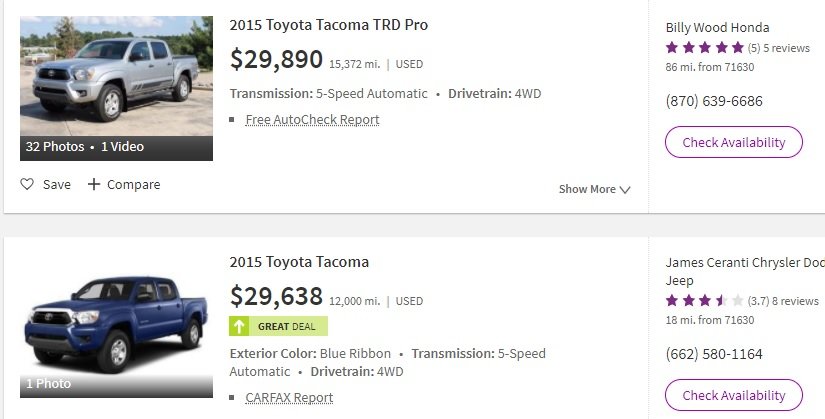The width and height of the screenshot is (825, 419).
Task: Open the blue Toyota Tacoma photo
Action: 116,325
